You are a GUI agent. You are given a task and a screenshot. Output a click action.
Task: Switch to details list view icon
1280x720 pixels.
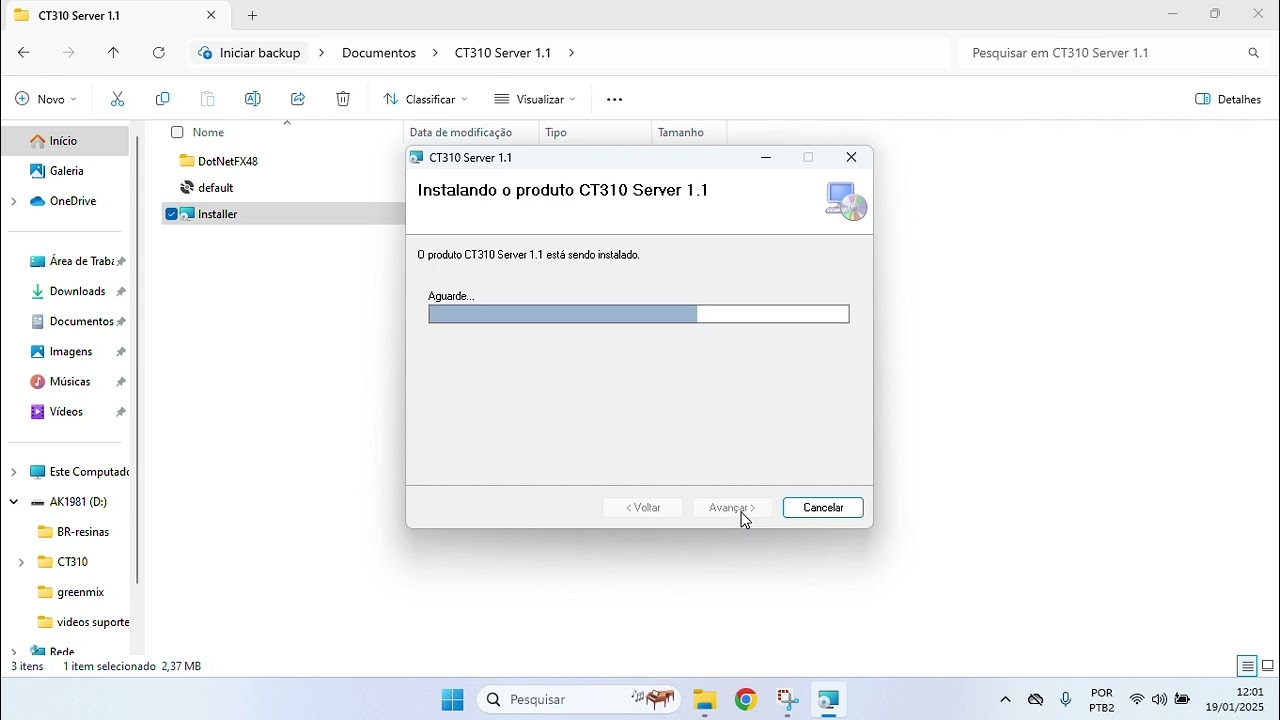click(1247, 666)
